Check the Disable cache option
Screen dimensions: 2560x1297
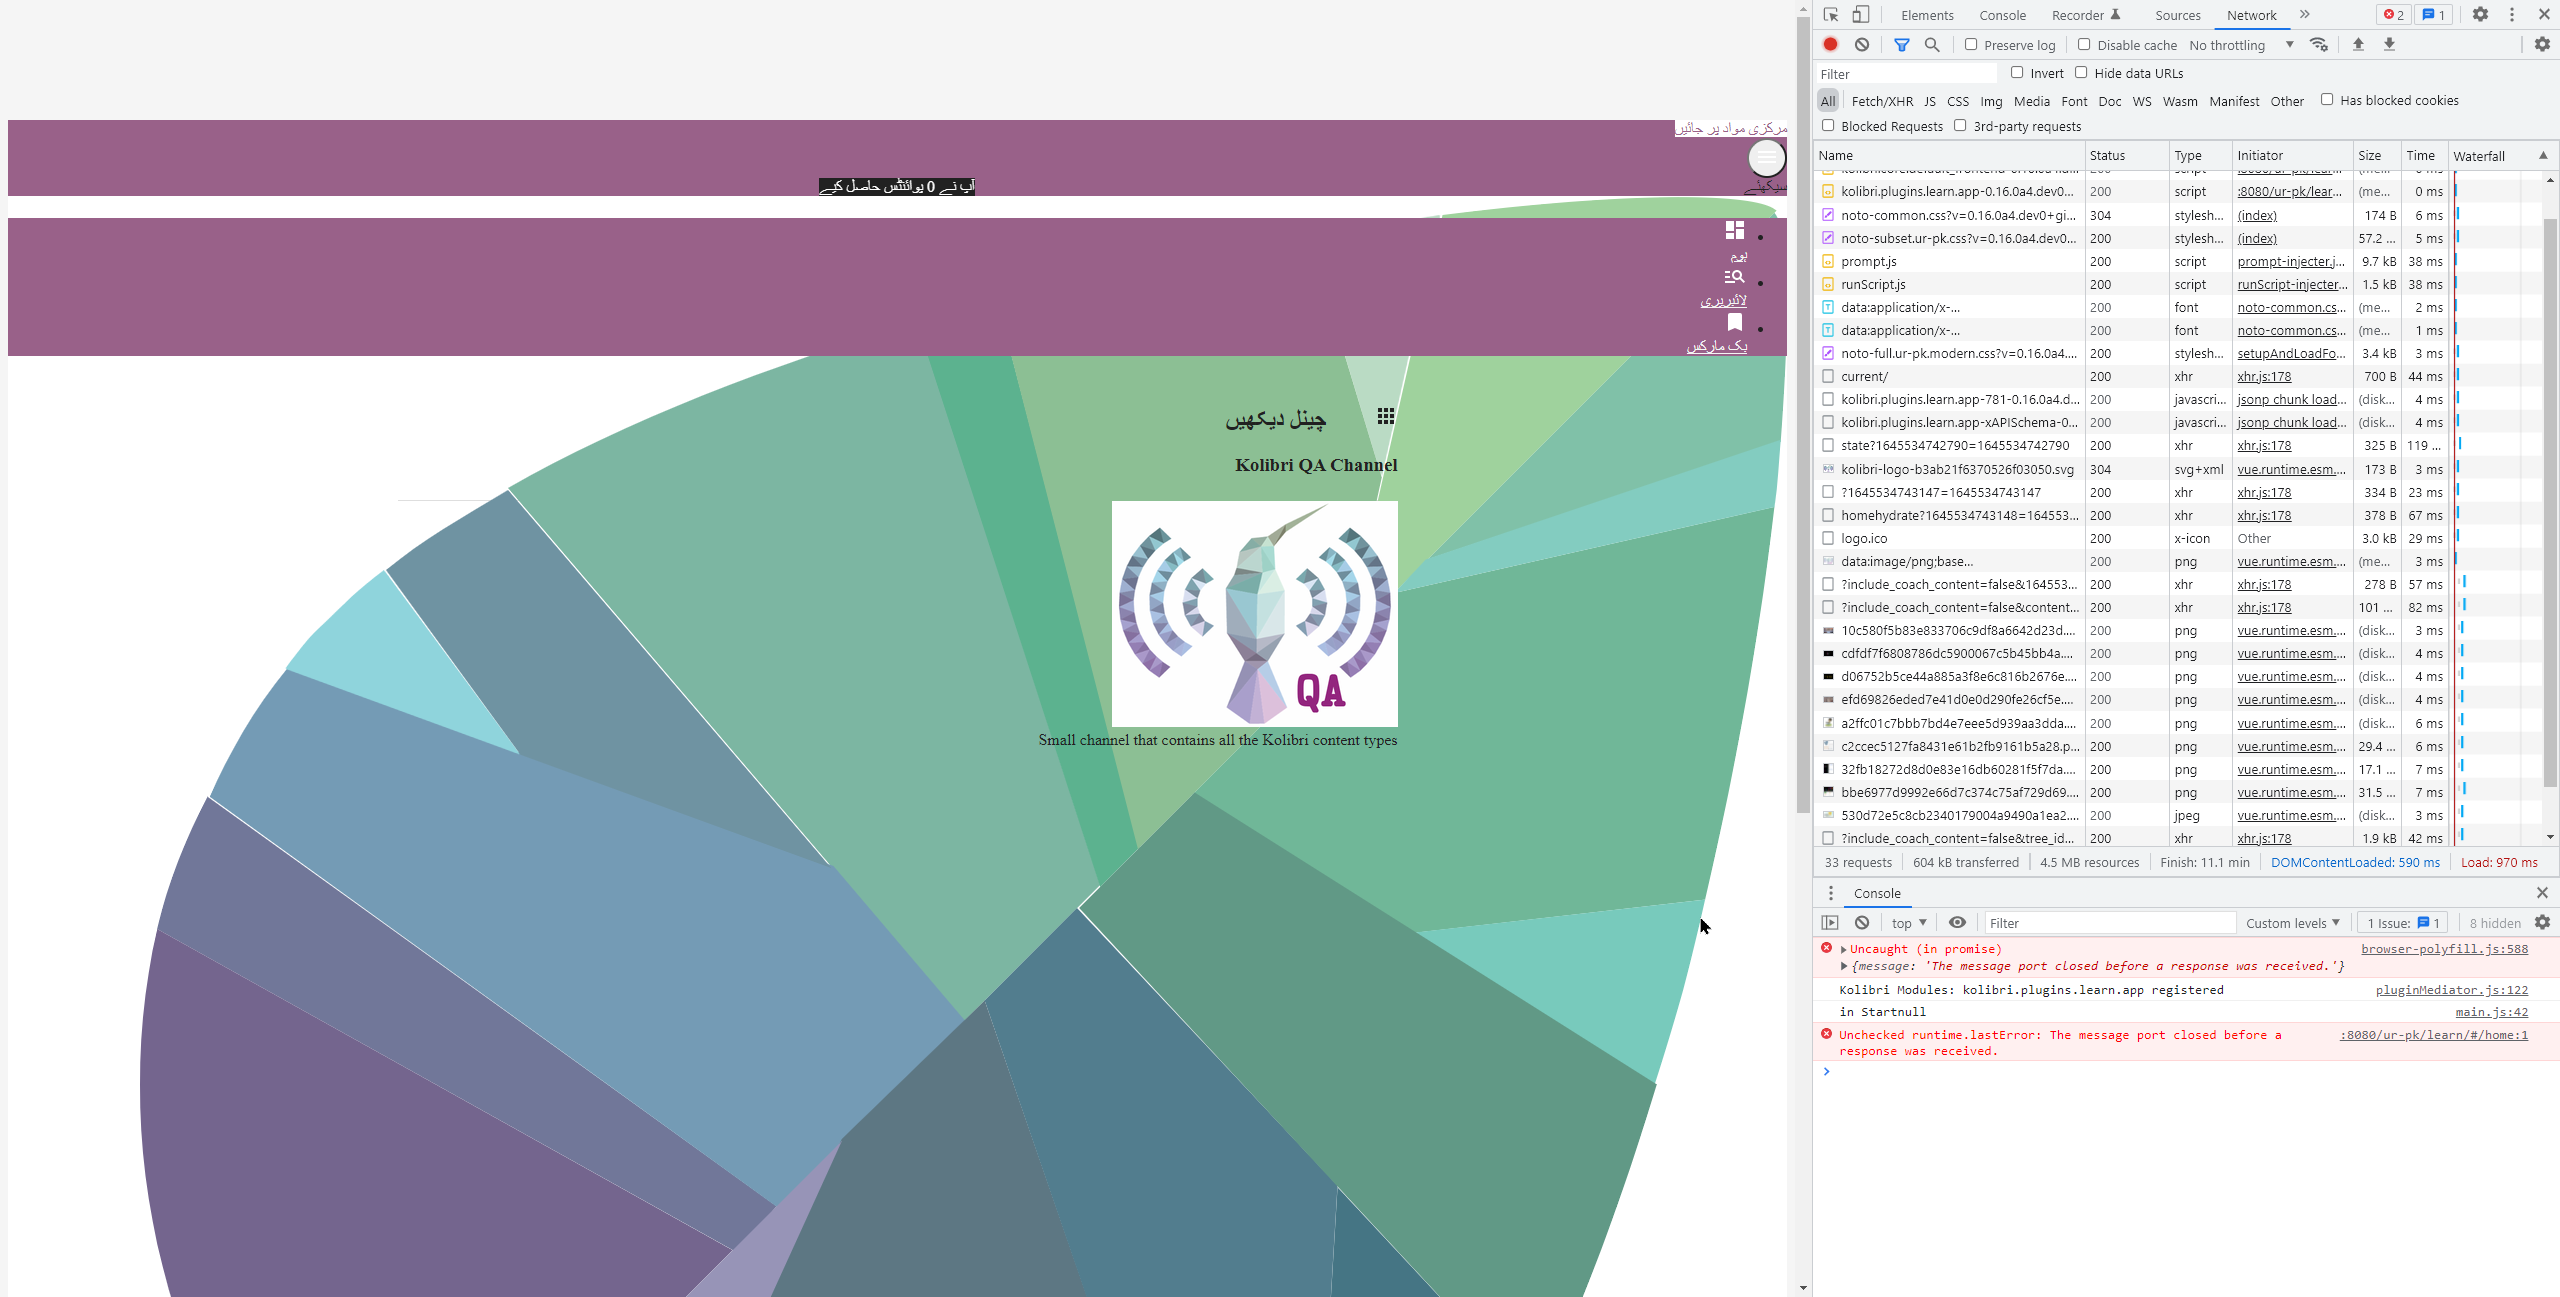coord(2084,45)
